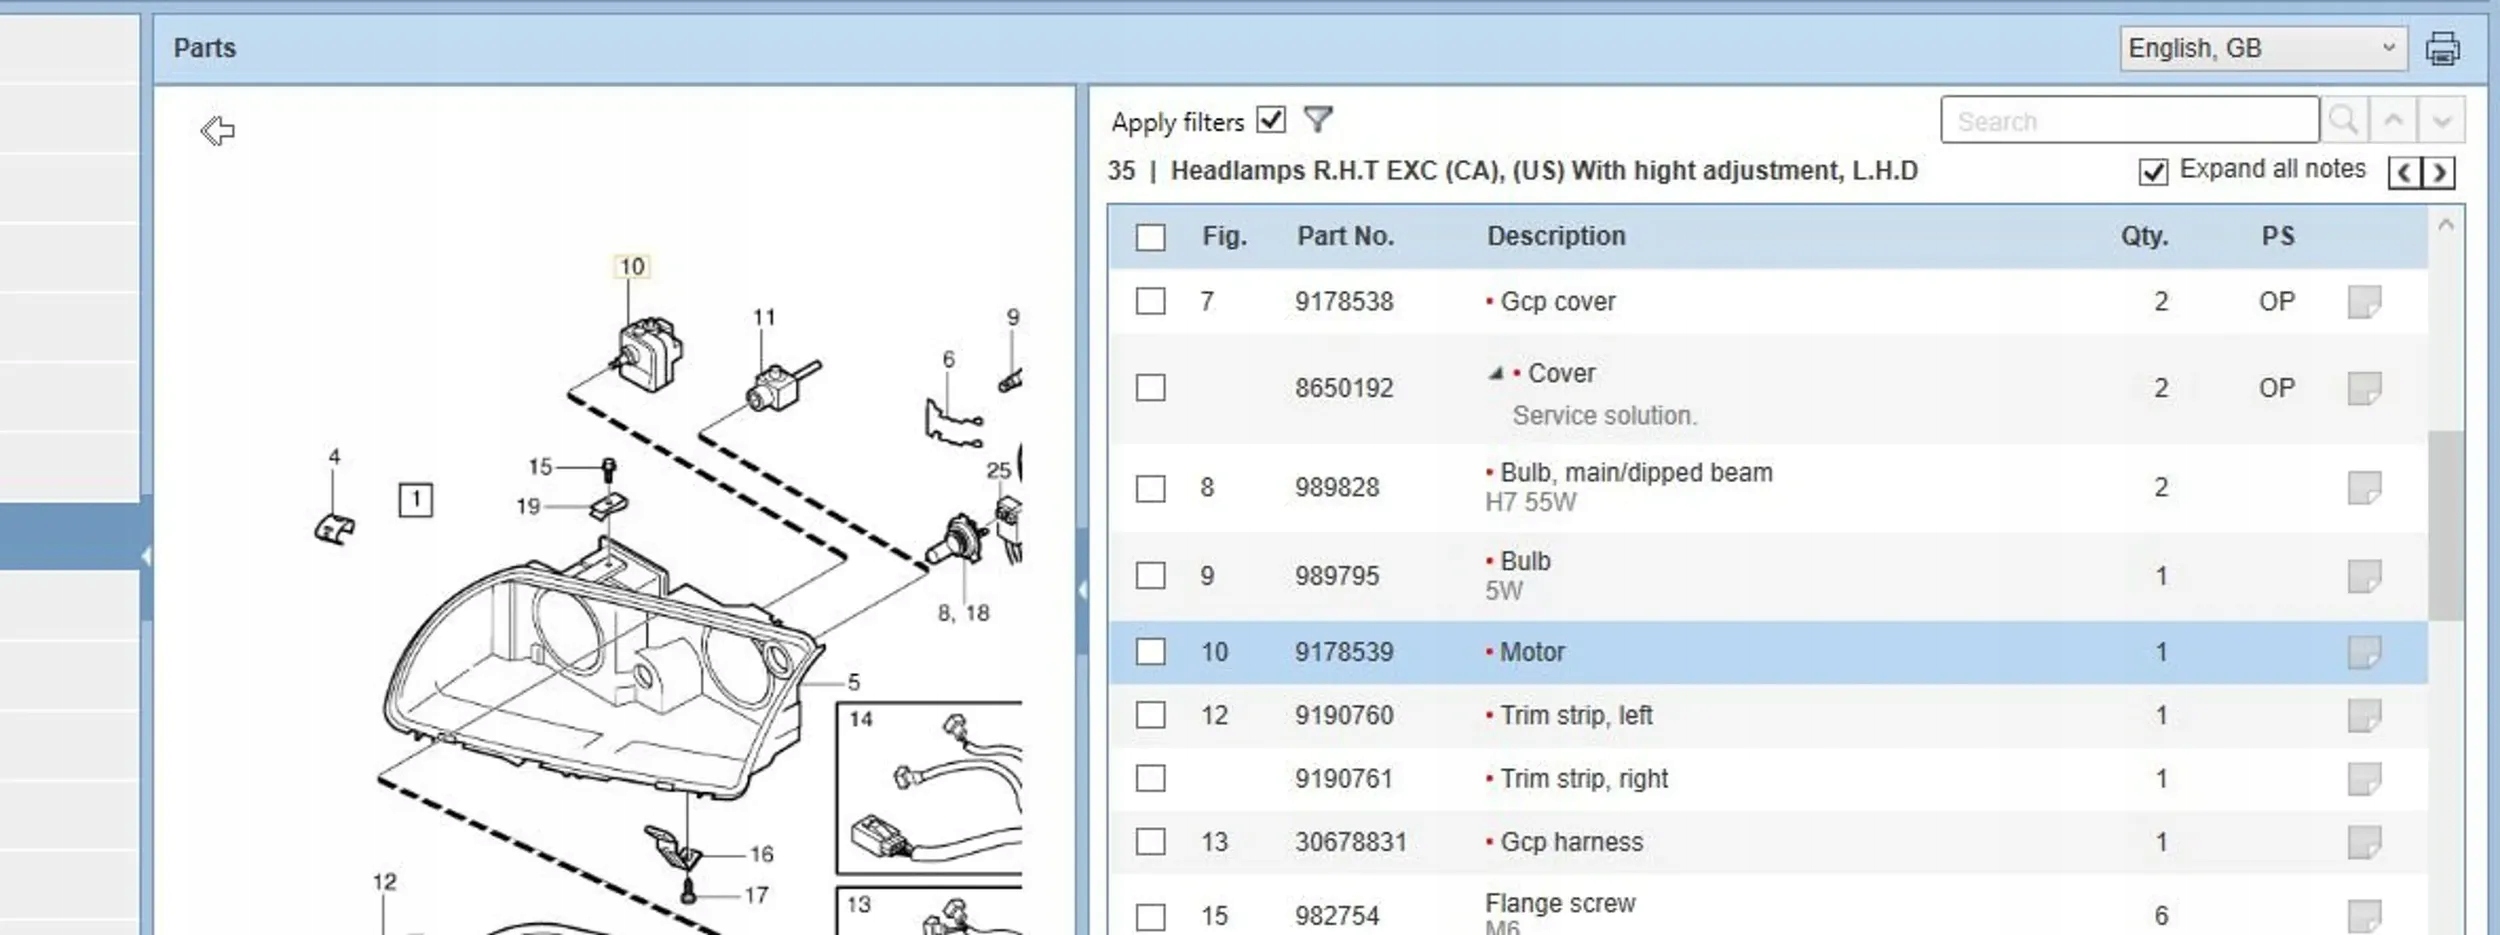Click the Trim strip, right description
Viewport: 2500px width, 935px height.
point(1584,778)
